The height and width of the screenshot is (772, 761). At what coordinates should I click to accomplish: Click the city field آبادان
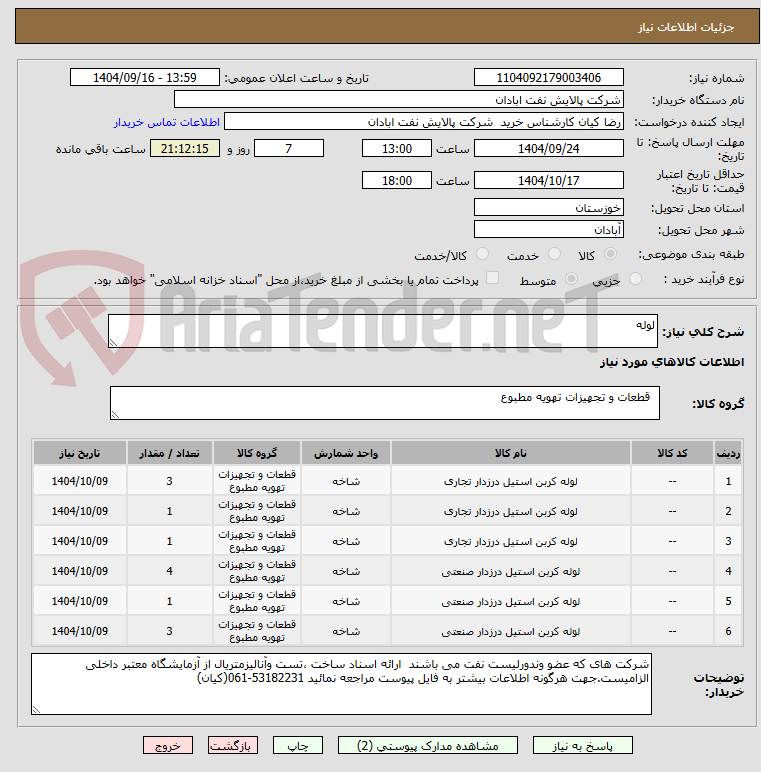[x=548, y=230]
